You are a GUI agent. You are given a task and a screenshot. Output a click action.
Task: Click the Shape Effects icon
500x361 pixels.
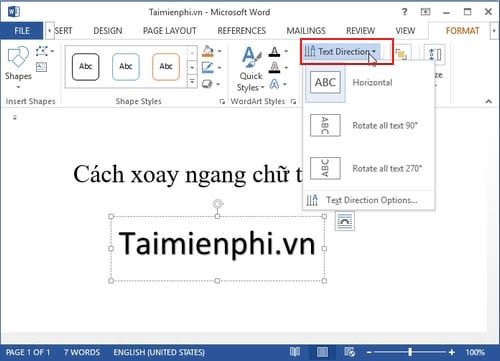(x=207, y=84)
